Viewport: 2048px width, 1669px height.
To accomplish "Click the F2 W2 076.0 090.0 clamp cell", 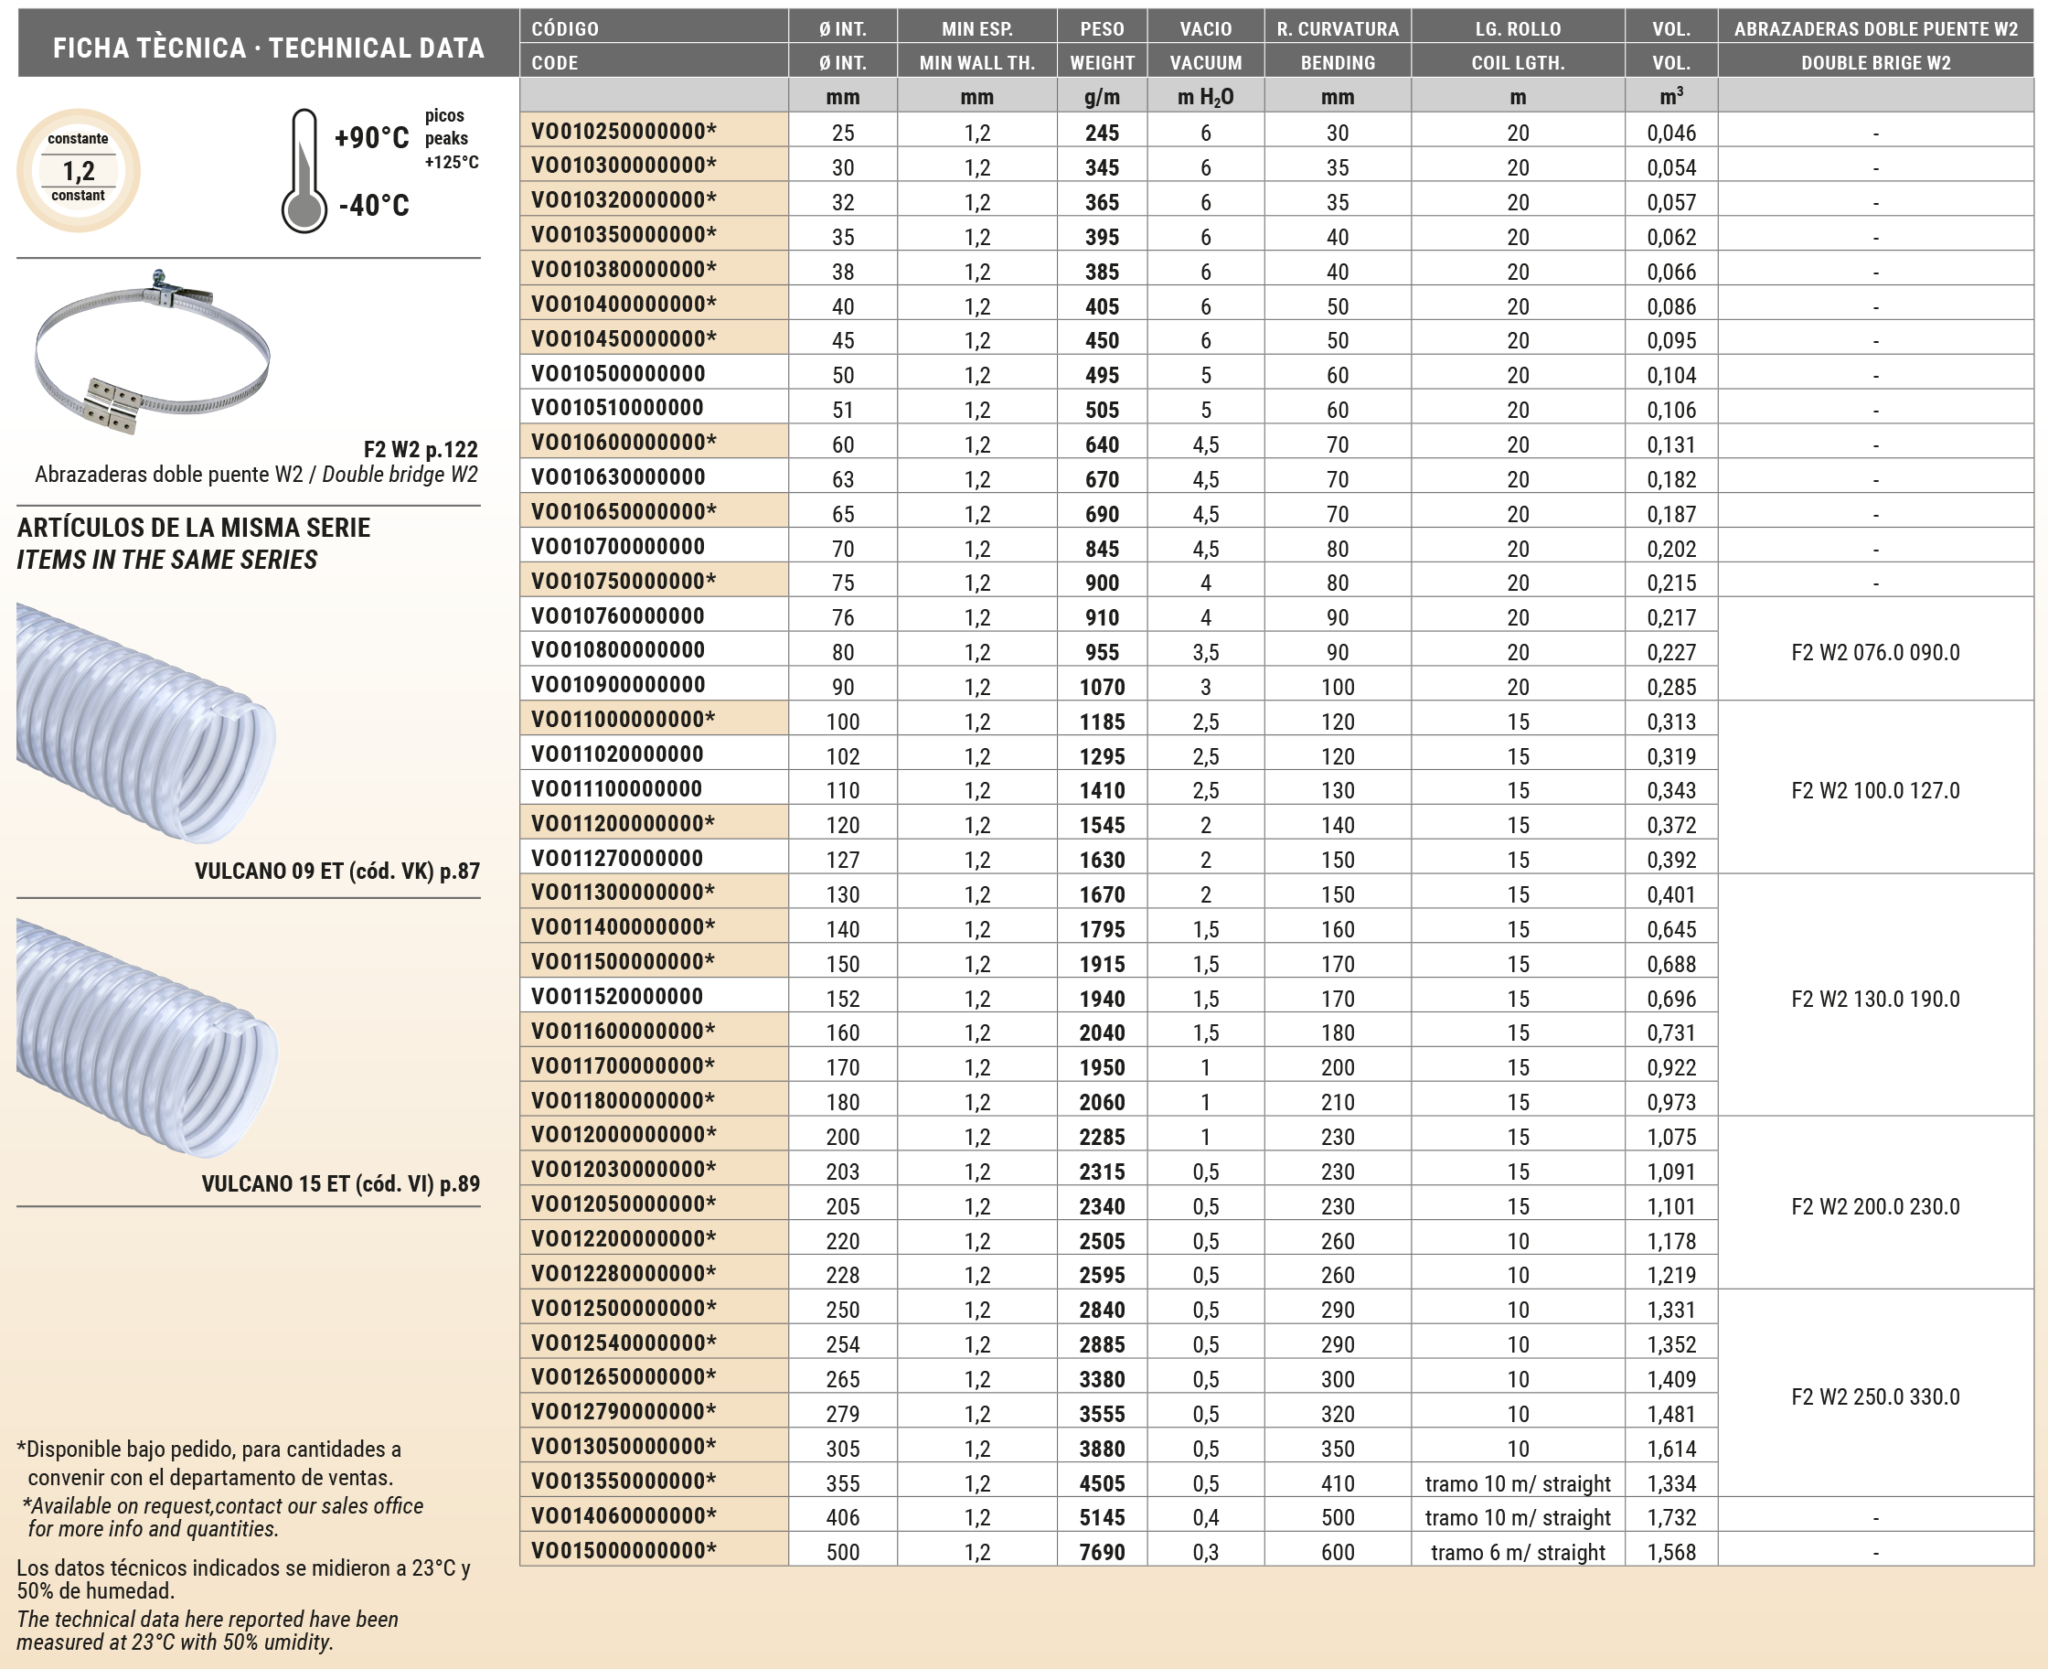I will click(1875, 652).
